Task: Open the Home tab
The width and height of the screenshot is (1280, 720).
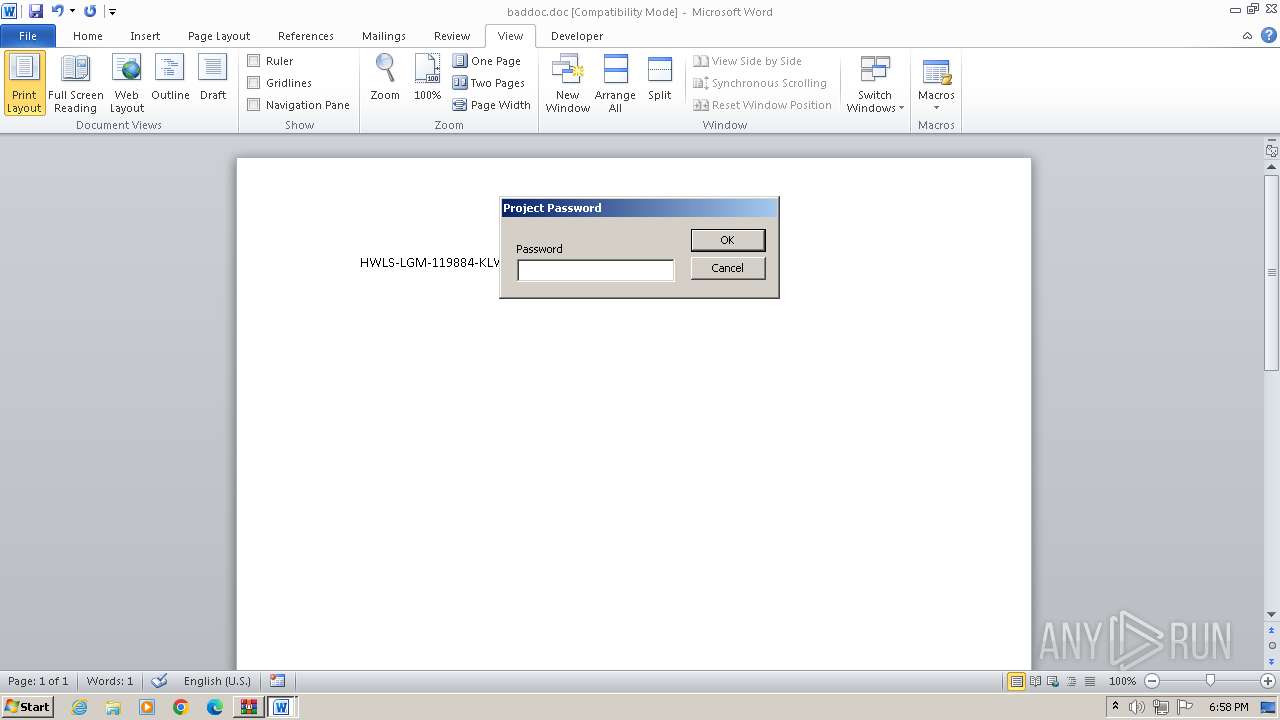Action: (88, 35)
